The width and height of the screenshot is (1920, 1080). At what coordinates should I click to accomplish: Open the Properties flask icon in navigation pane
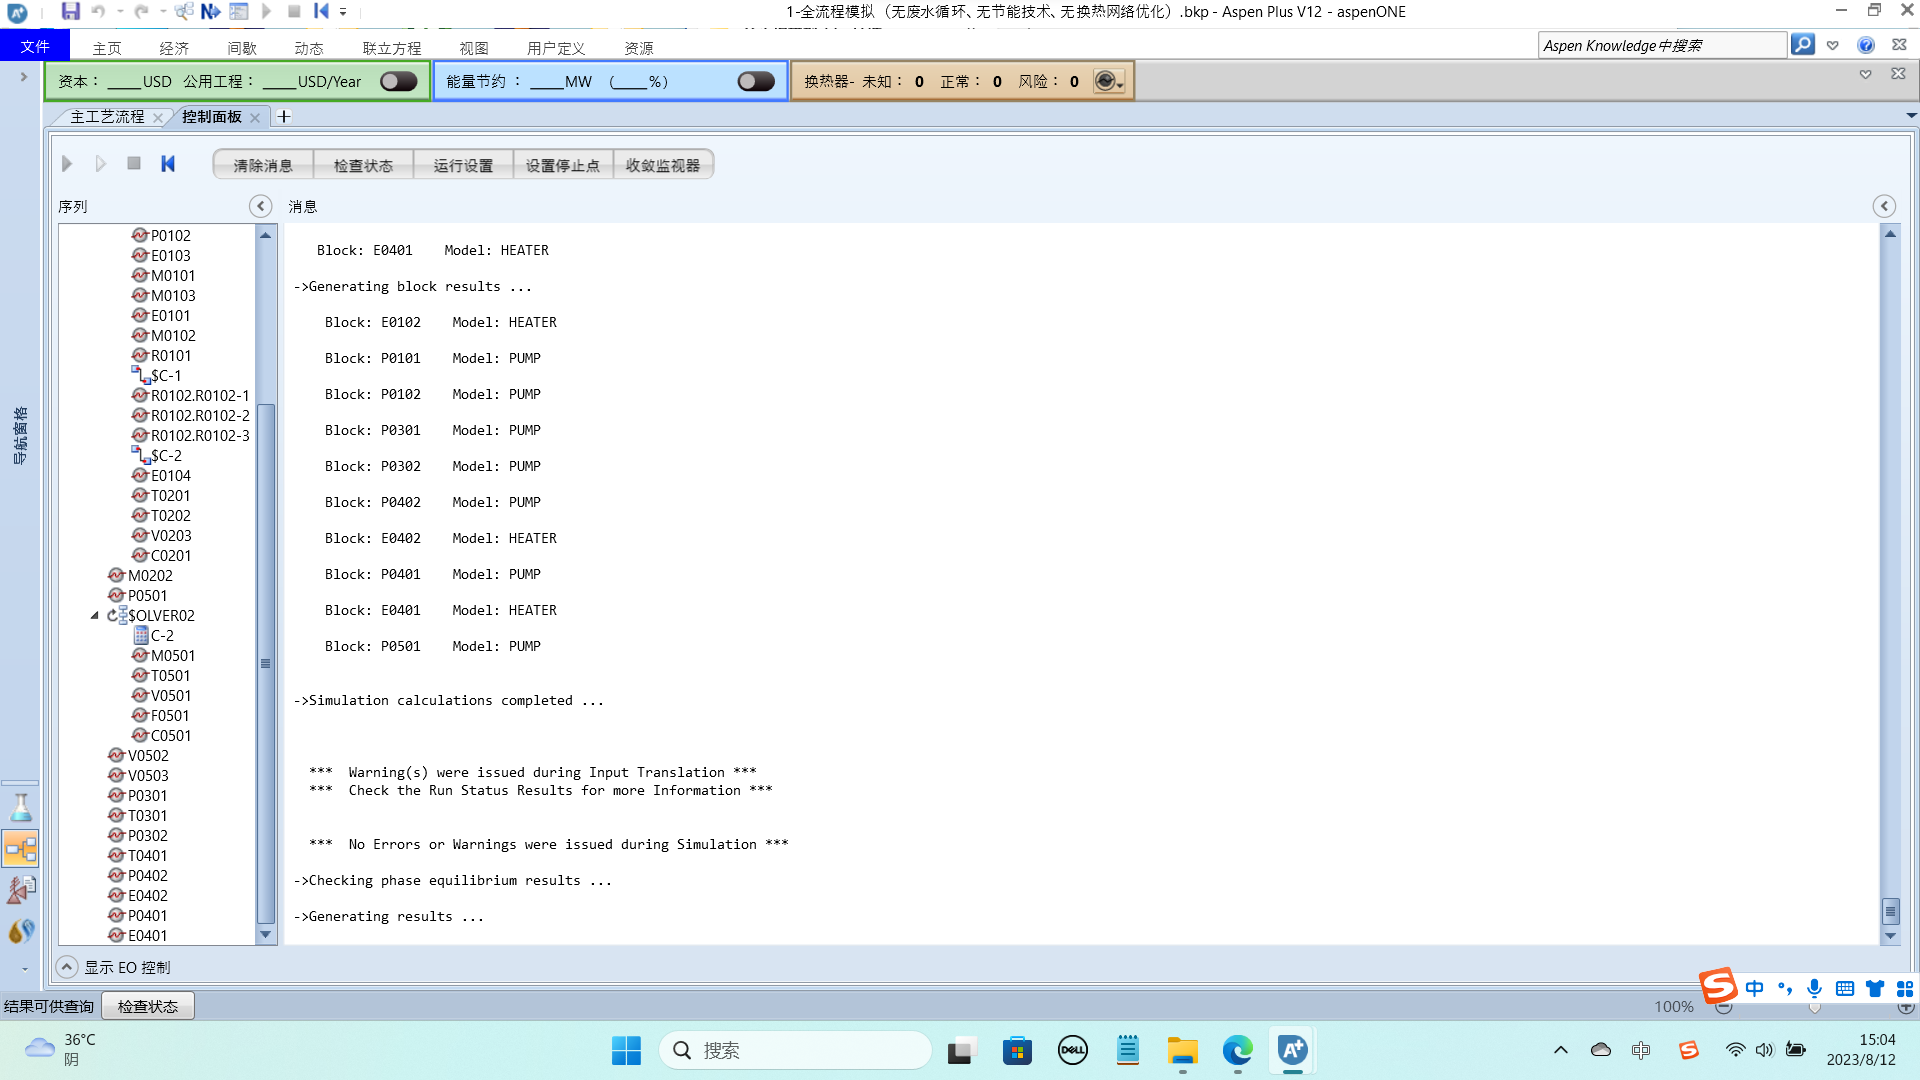pos(21,807)
